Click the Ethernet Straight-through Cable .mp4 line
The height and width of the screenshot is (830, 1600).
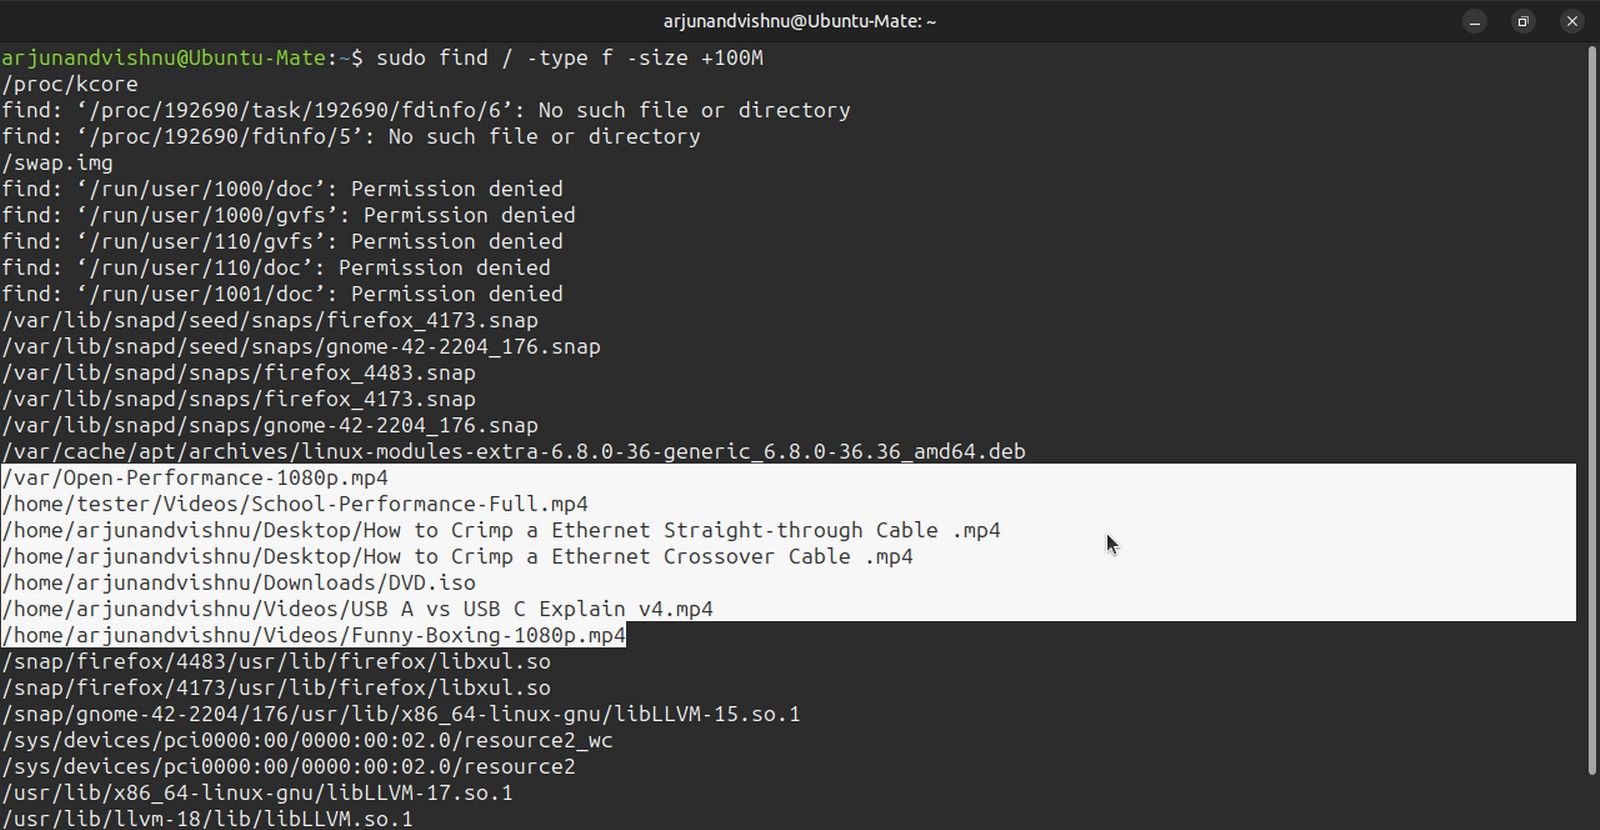(502, 530)
